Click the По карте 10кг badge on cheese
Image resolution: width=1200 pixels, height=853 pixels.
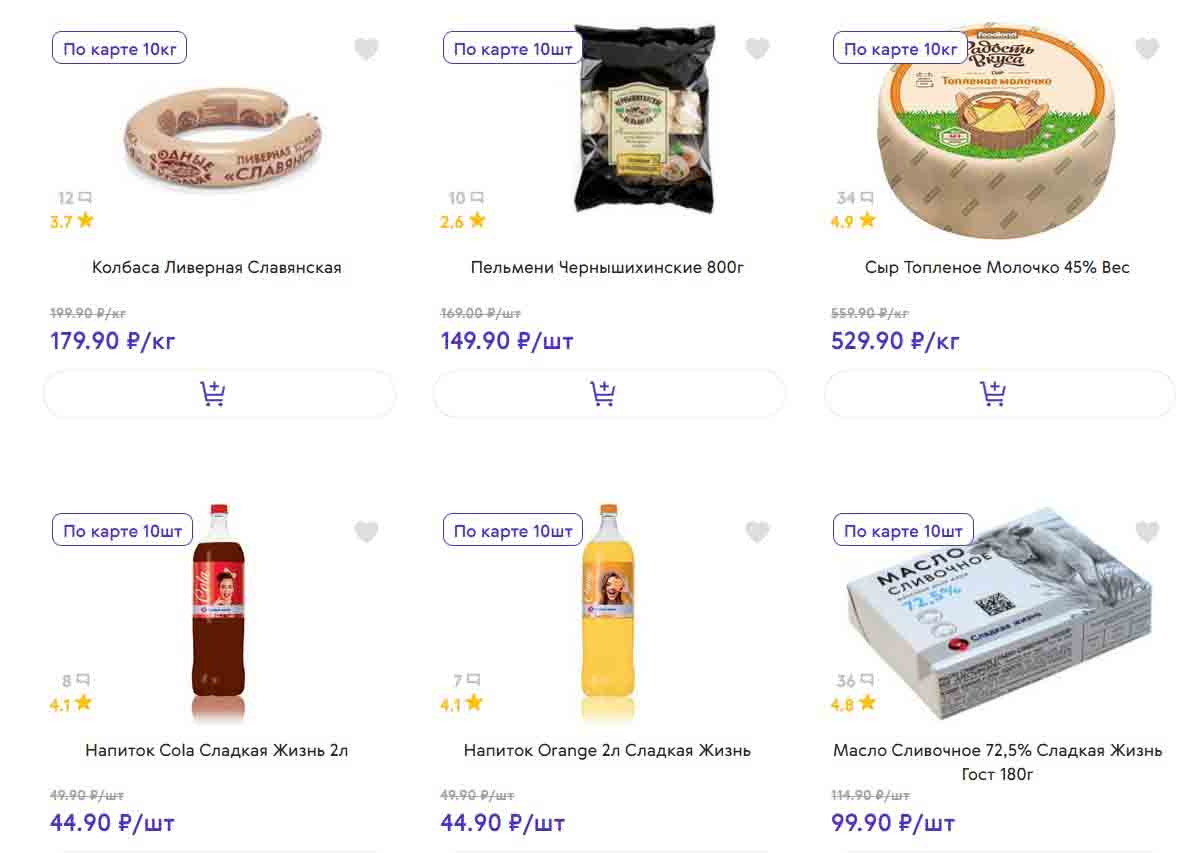pos(900,49)
